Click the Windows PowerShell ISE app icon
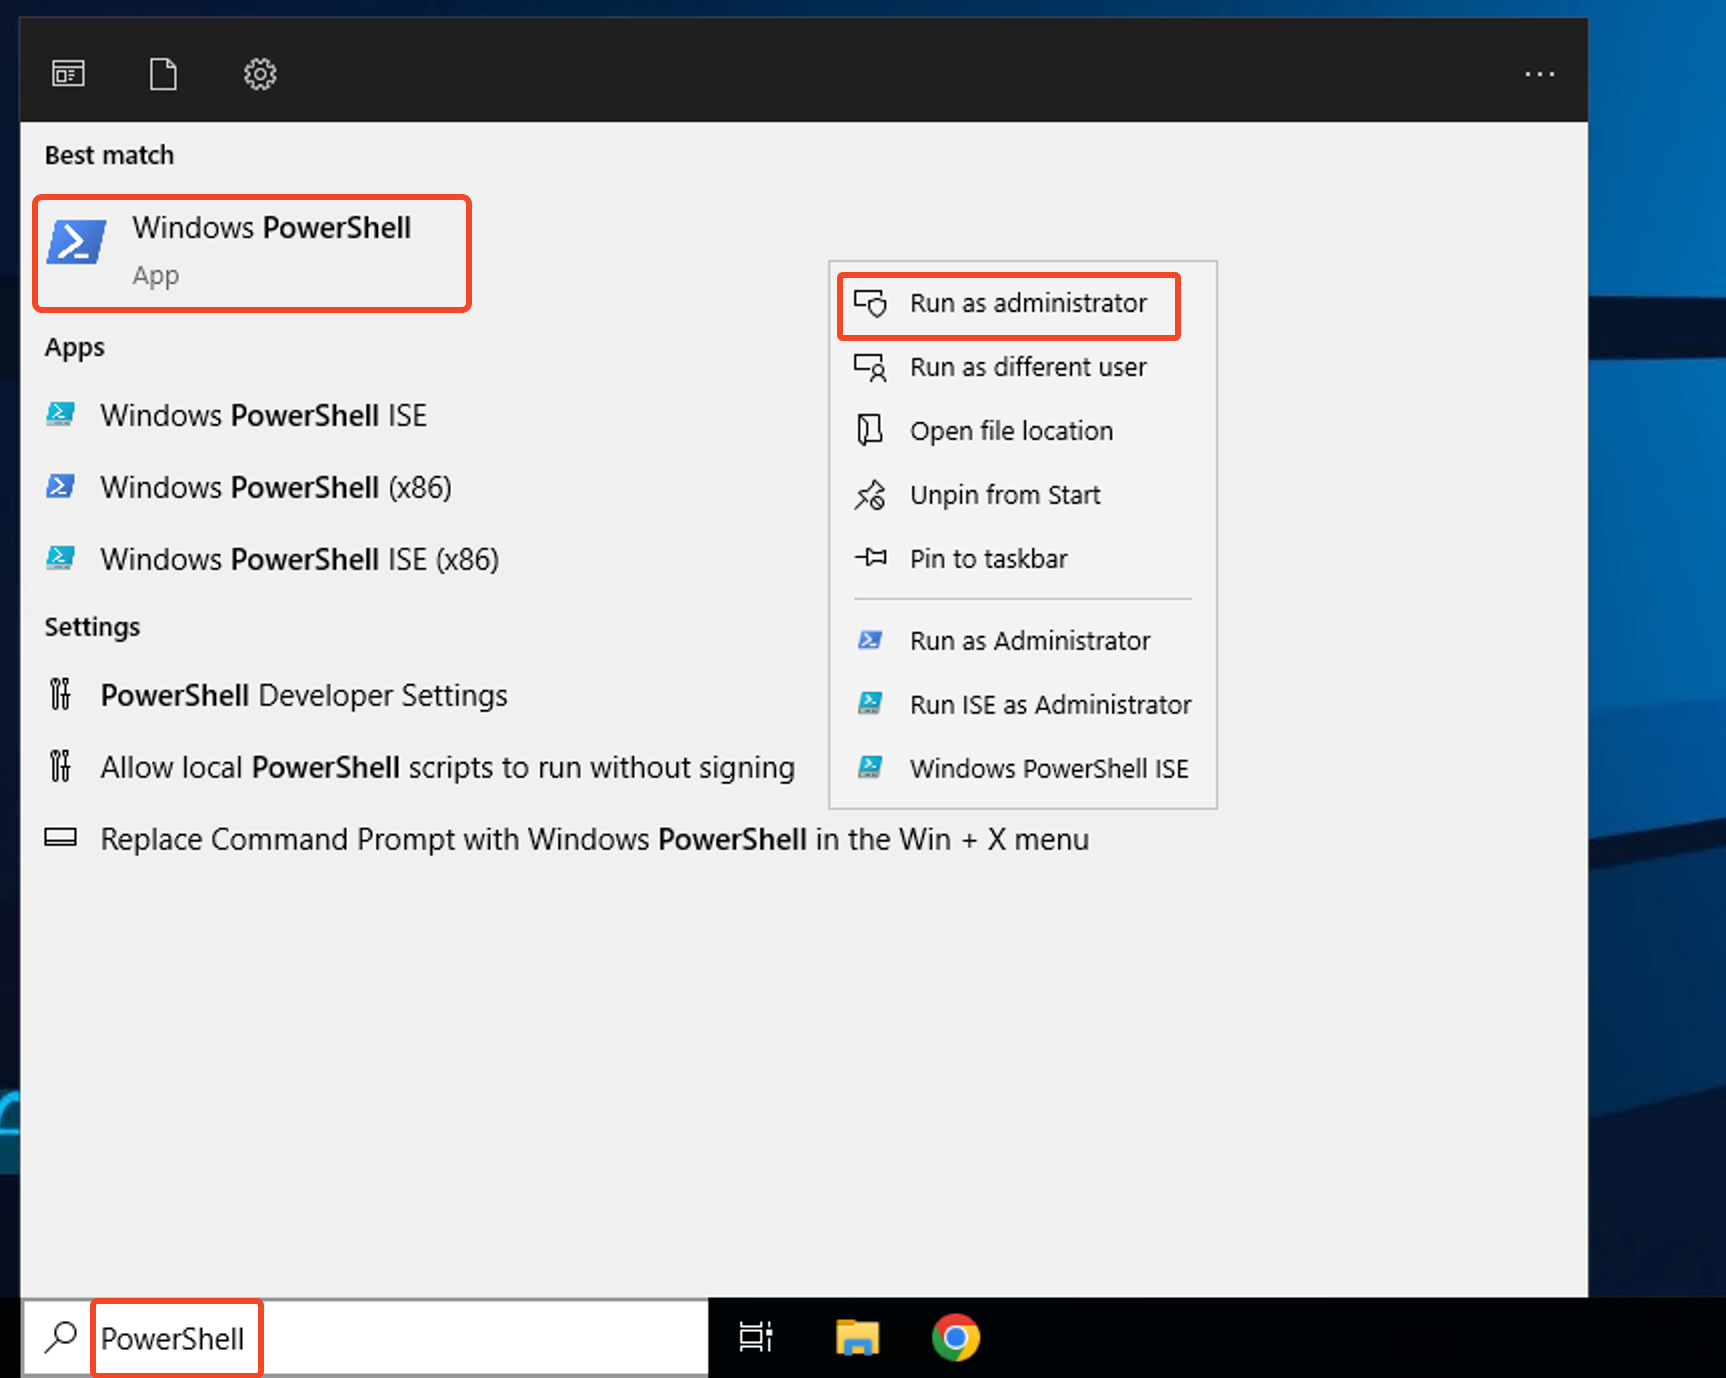This screenshot has height=1378, width=1726. pos(60,414)
